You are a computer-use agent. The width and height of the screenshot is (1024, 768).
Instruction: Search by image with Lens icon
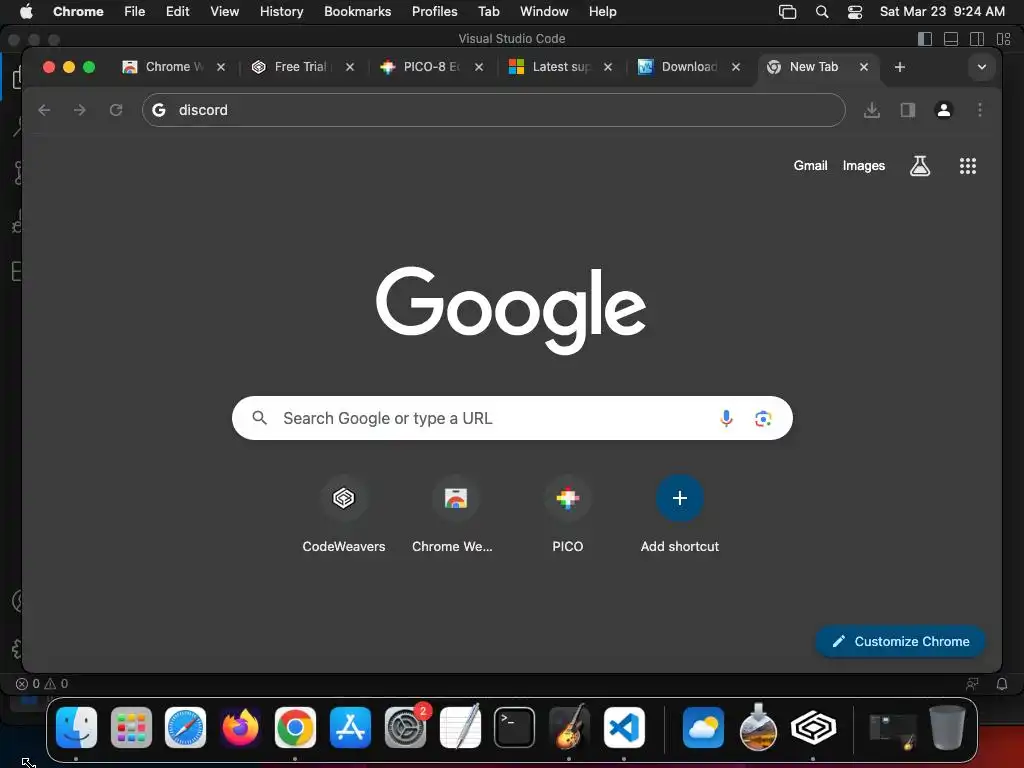[x=763, y=418]
